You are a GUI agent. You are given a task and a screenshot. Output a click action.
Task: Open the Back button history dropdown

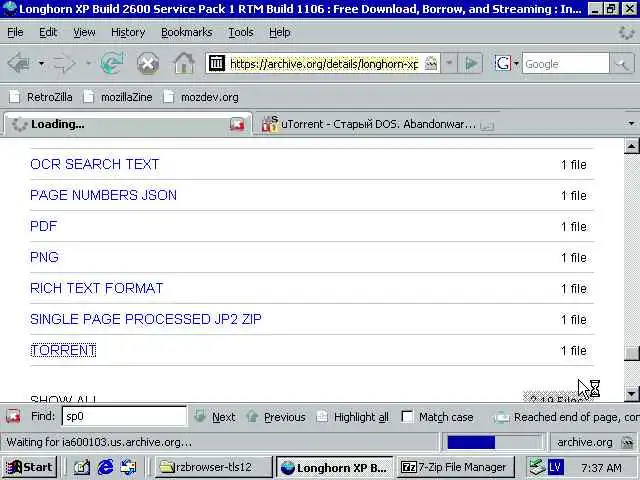41,64
